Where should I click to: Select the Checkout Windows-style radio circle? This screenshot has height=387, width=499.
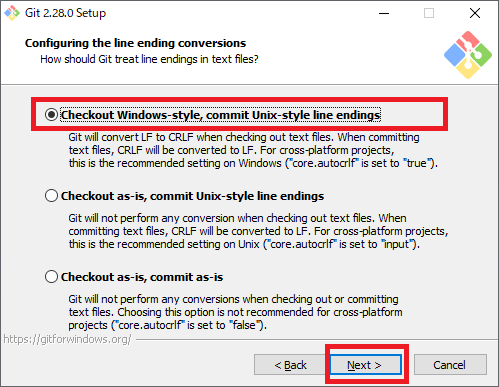point(51,115)
